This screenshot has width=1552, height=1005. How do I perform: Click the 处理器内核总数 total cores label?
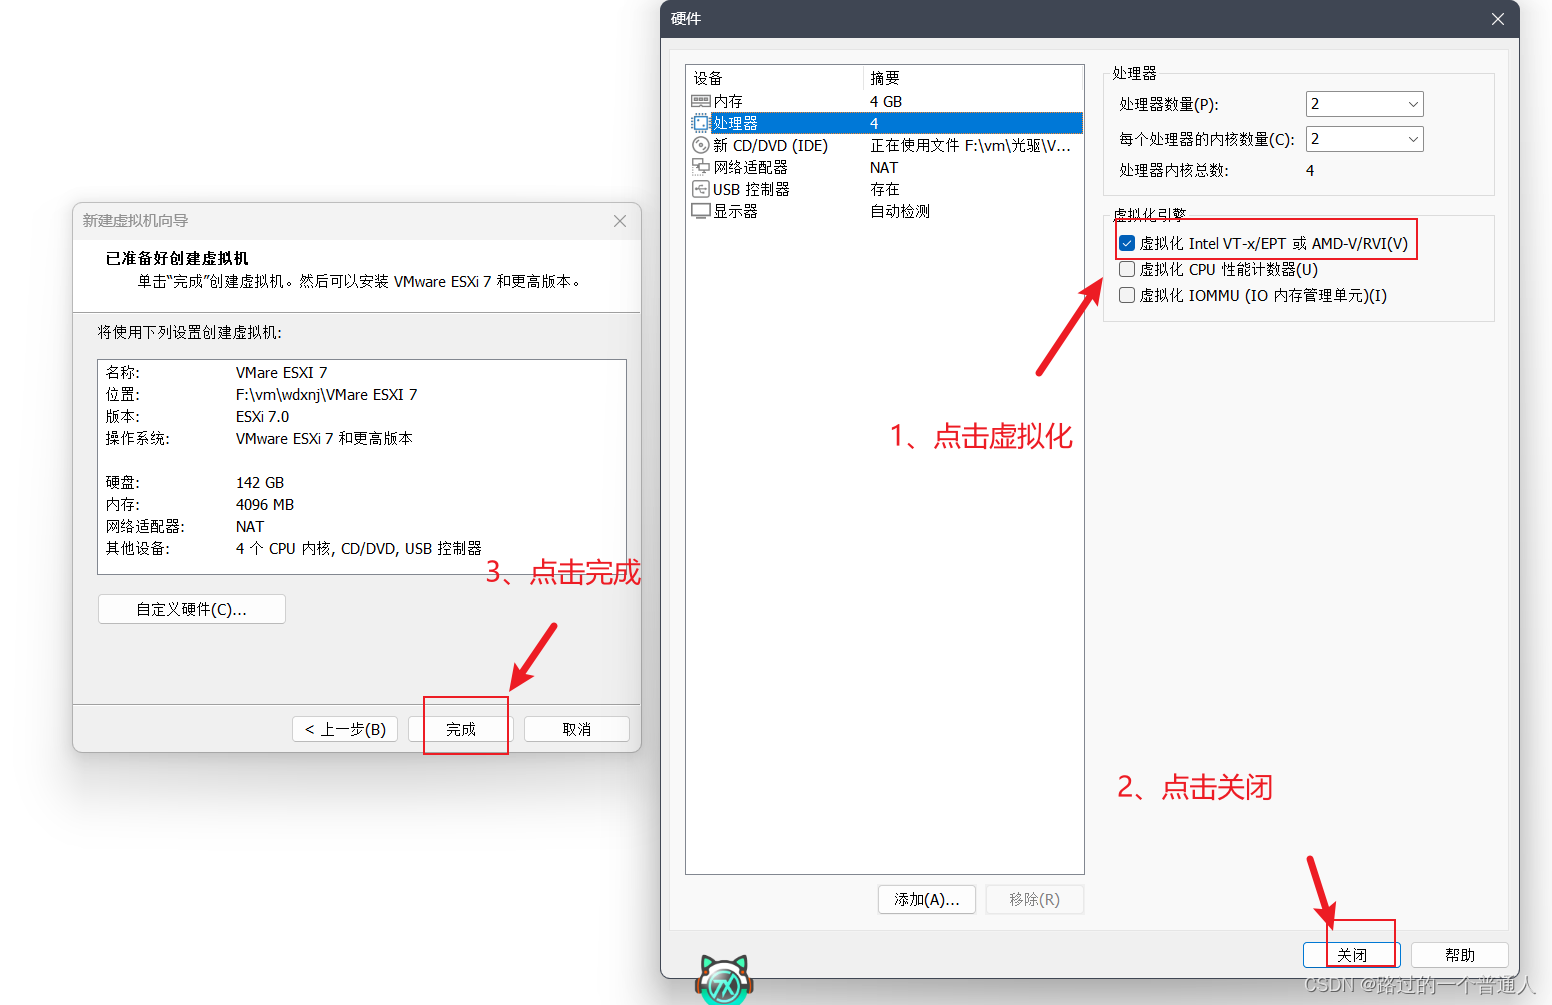point(1174,170)
